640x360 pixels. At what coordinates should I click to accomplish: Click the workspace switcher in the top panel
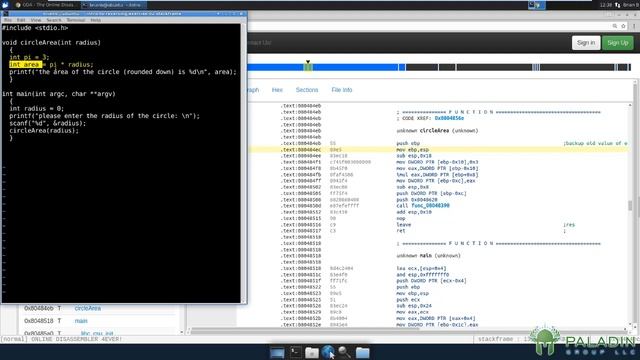[536, 5]
